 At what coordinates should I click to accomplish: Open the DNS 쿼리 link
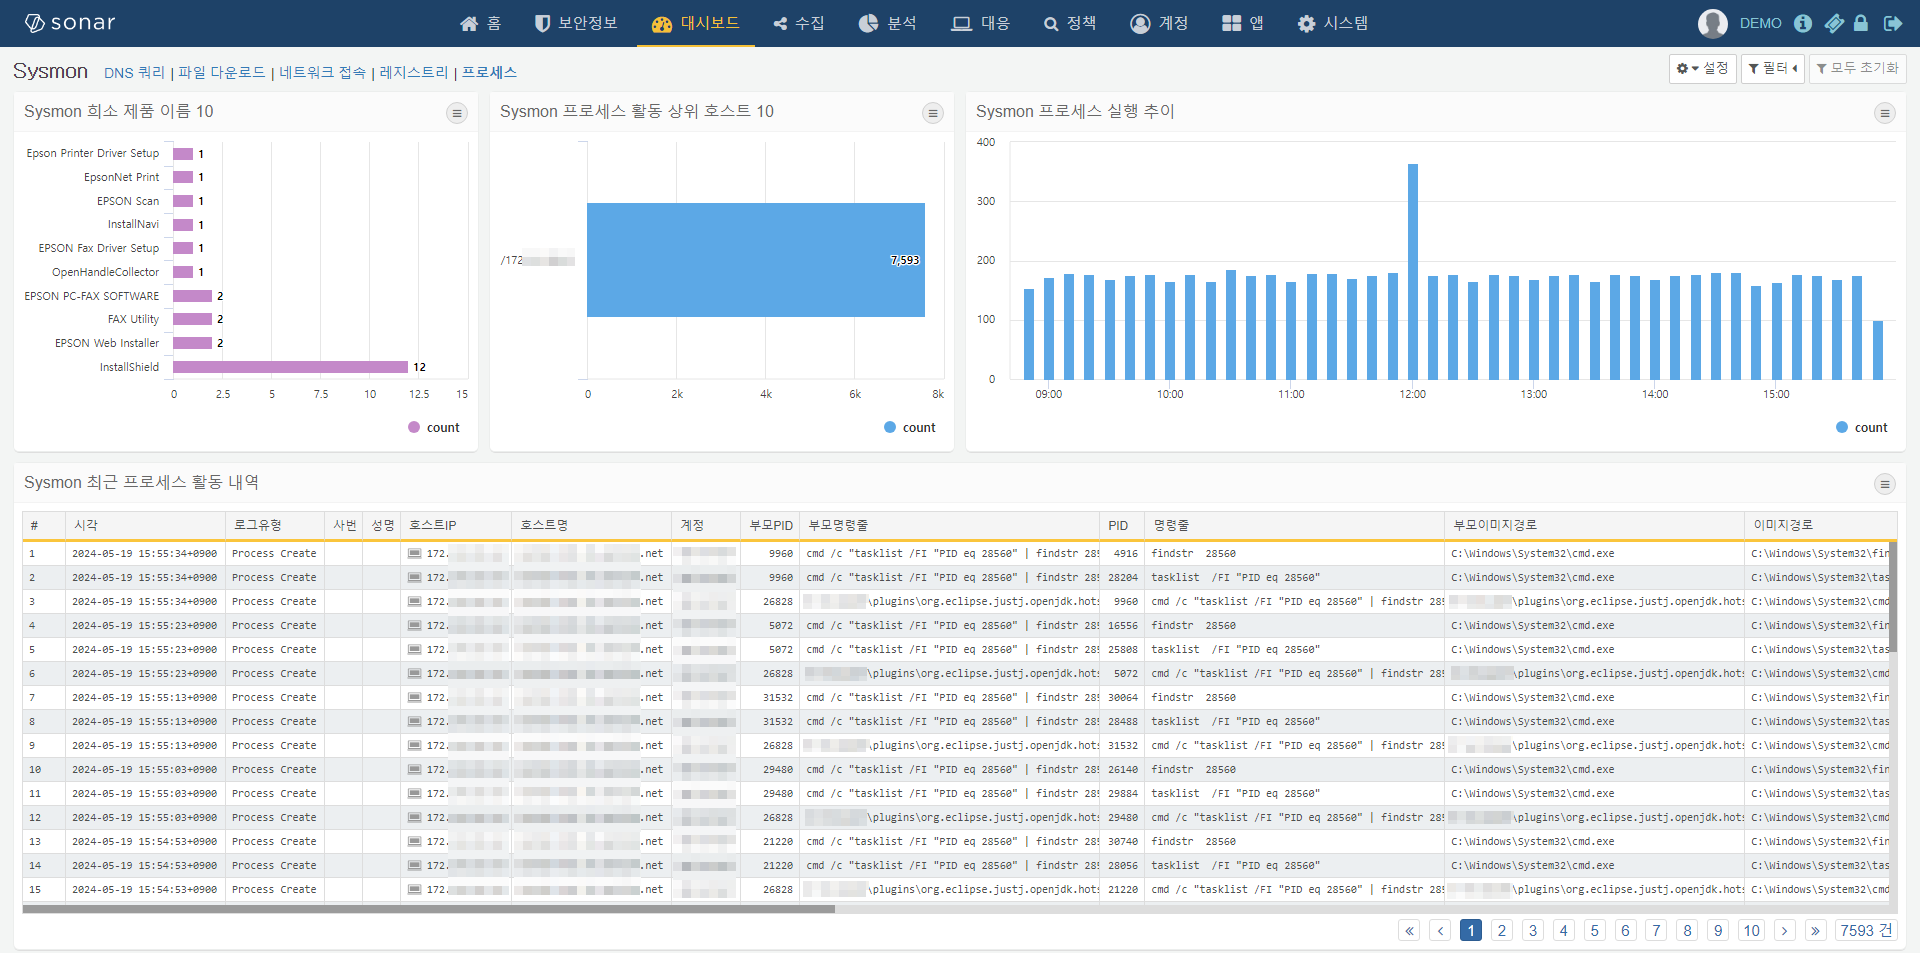pos(134,72)
